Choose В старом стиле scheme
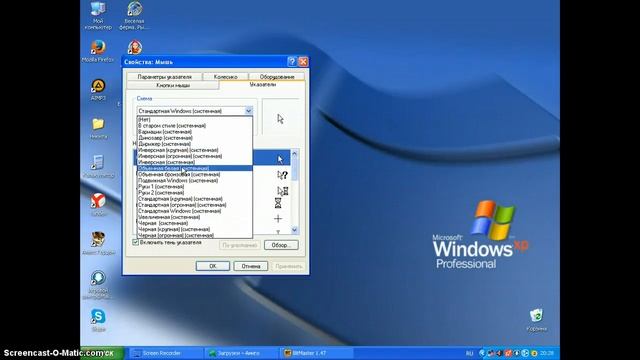The image size is (640, 360). (x=195, y=126)
